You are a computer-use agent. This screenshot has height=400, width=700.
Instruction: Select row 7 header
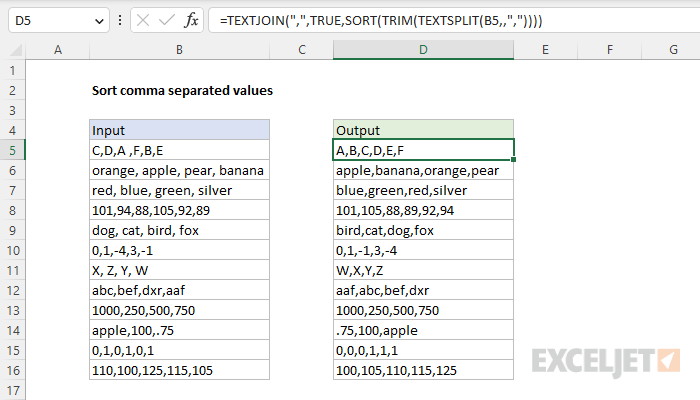click(12, 190)
